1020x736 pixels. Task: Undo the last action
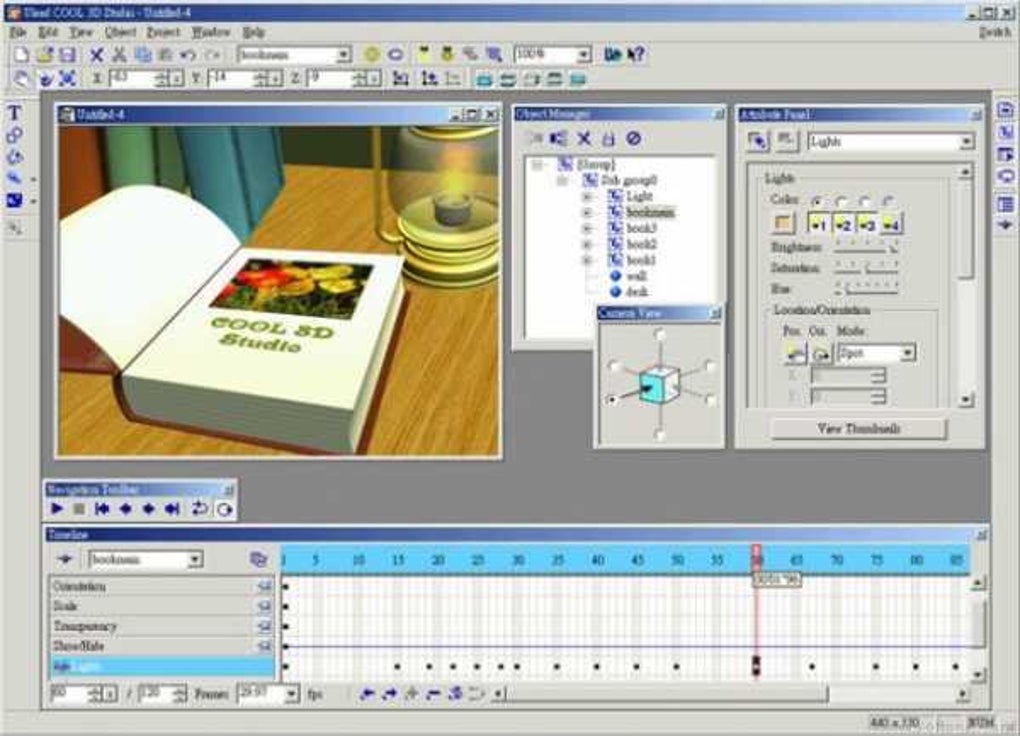189,55
